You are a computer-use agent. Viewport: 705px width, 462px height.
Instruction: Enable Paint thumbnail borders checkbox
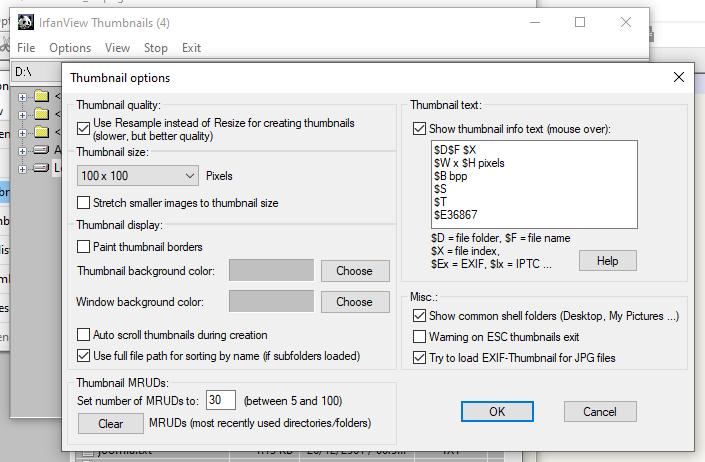[x=84, y=247]
